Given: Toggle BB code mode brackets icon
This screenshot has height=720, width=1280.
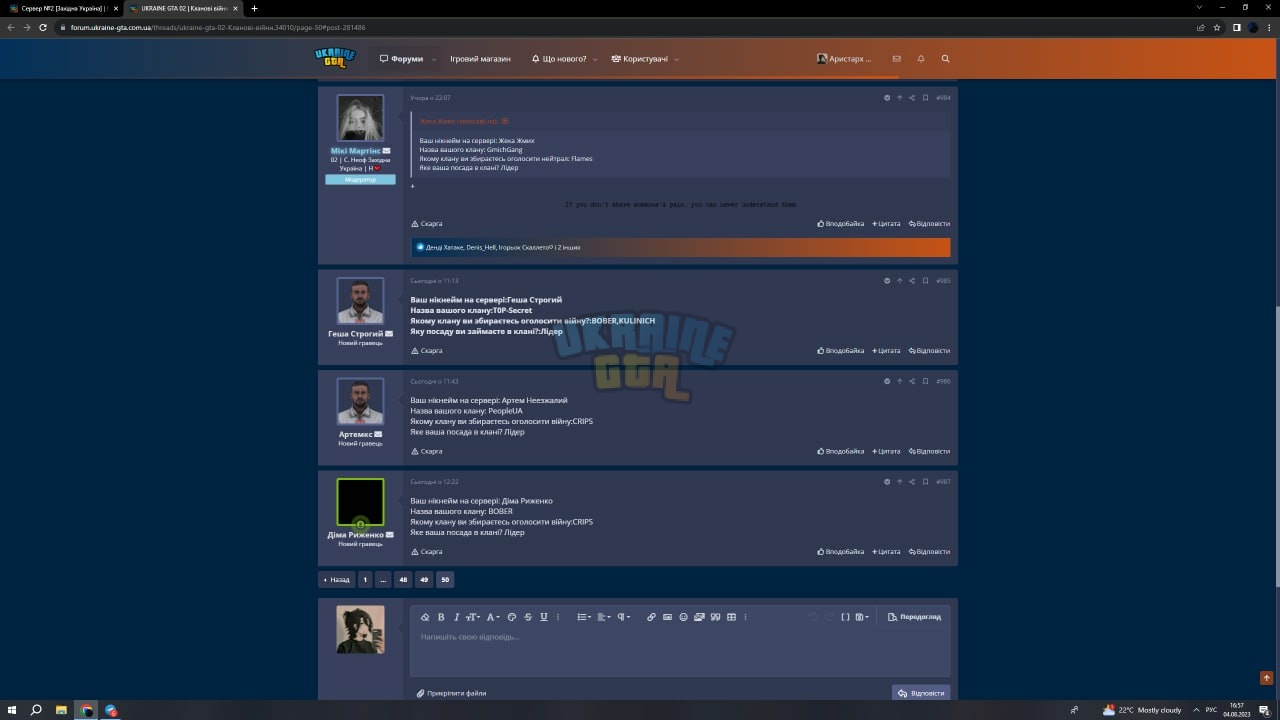Looking at the screenshot, I should [x=845, y=617].
